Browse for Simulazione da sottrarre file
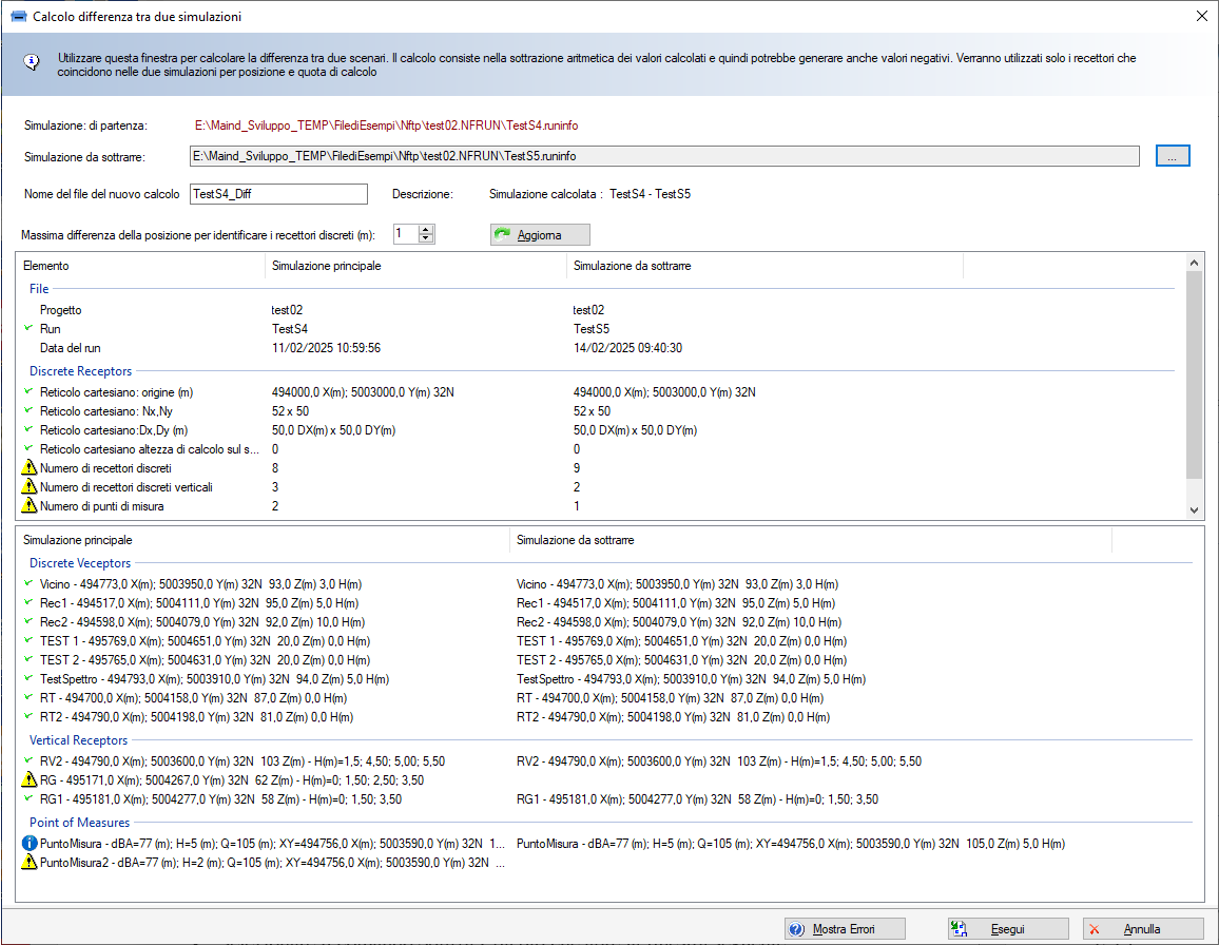 pos(1172,156)
